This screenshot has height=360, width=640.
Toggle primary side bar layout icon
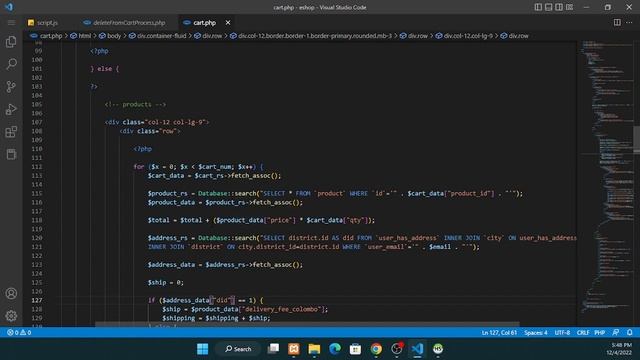[x=538, y=7]
